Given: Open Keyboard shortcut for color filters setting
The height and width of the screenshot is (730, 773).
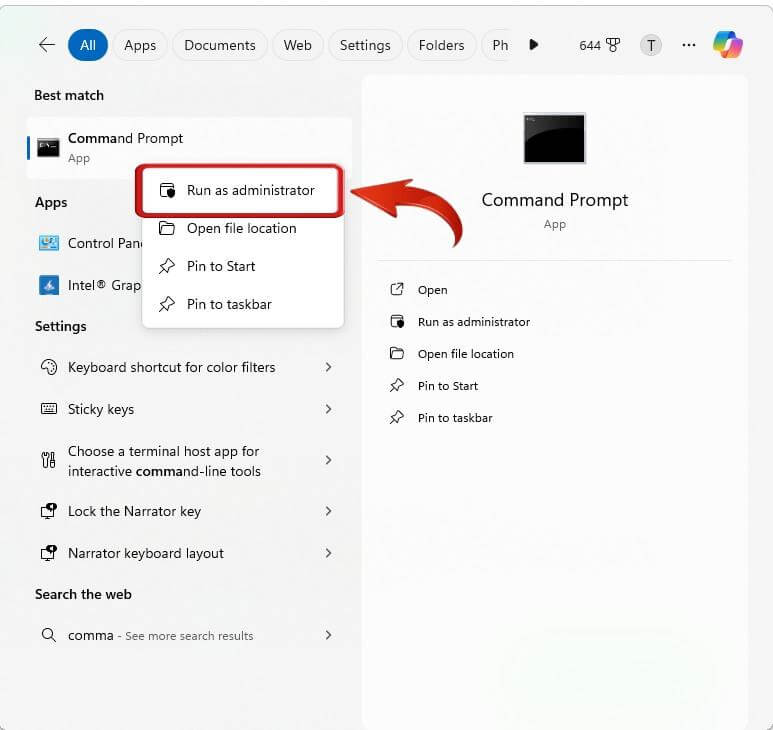Looking at the screenshot, I should (187, 367).
